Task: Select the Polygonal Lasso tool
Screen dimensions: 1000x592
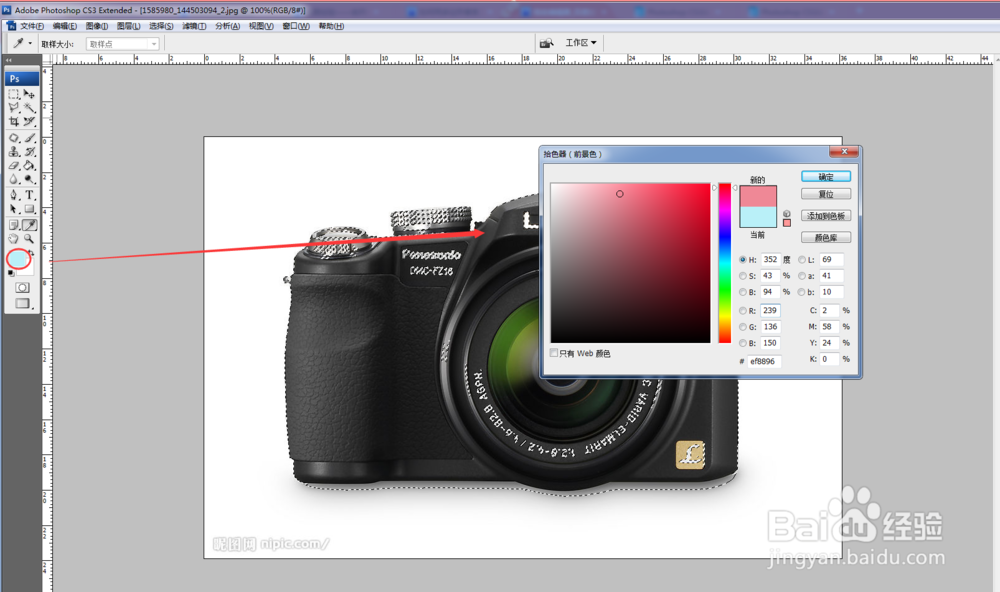Action: click(14, 108)
